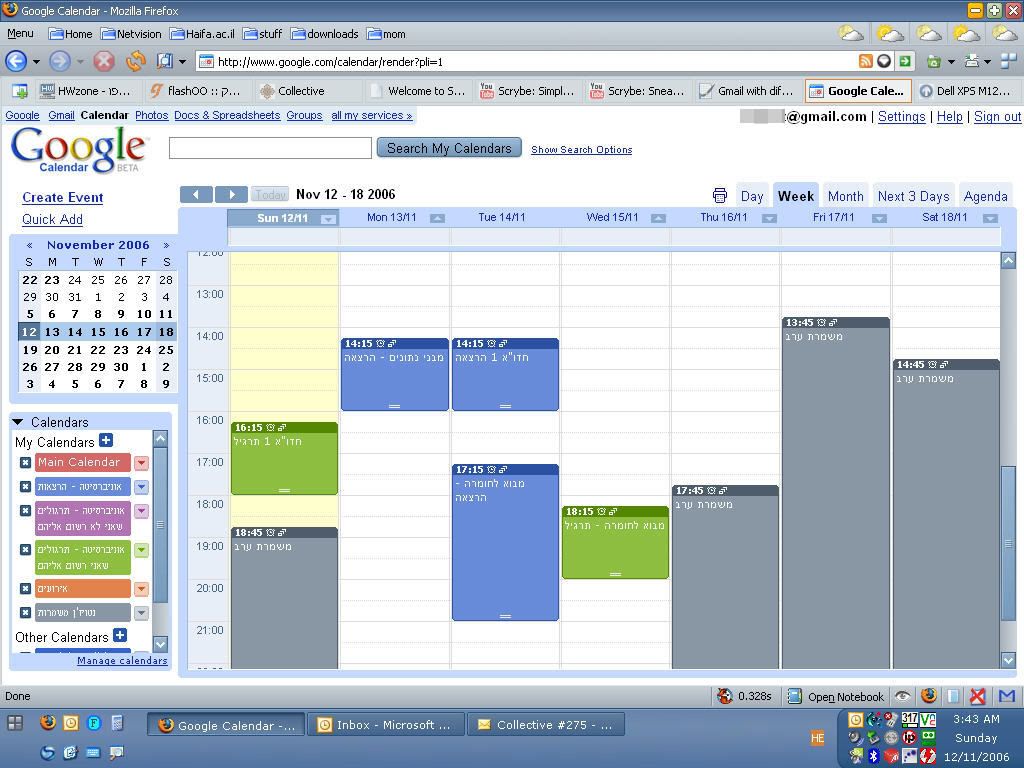The height and width of the screenshot is (768, 1024).
Task: Click the plus icon beside Other Calendars
Action: [120, 635]
